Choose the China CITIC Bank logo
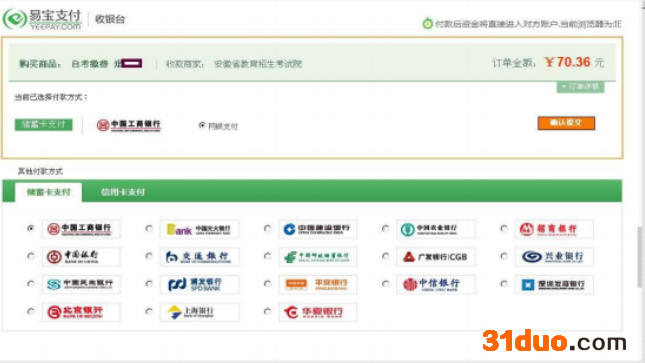The width and height of the screenshot is (645, 363). pos(436,284)
